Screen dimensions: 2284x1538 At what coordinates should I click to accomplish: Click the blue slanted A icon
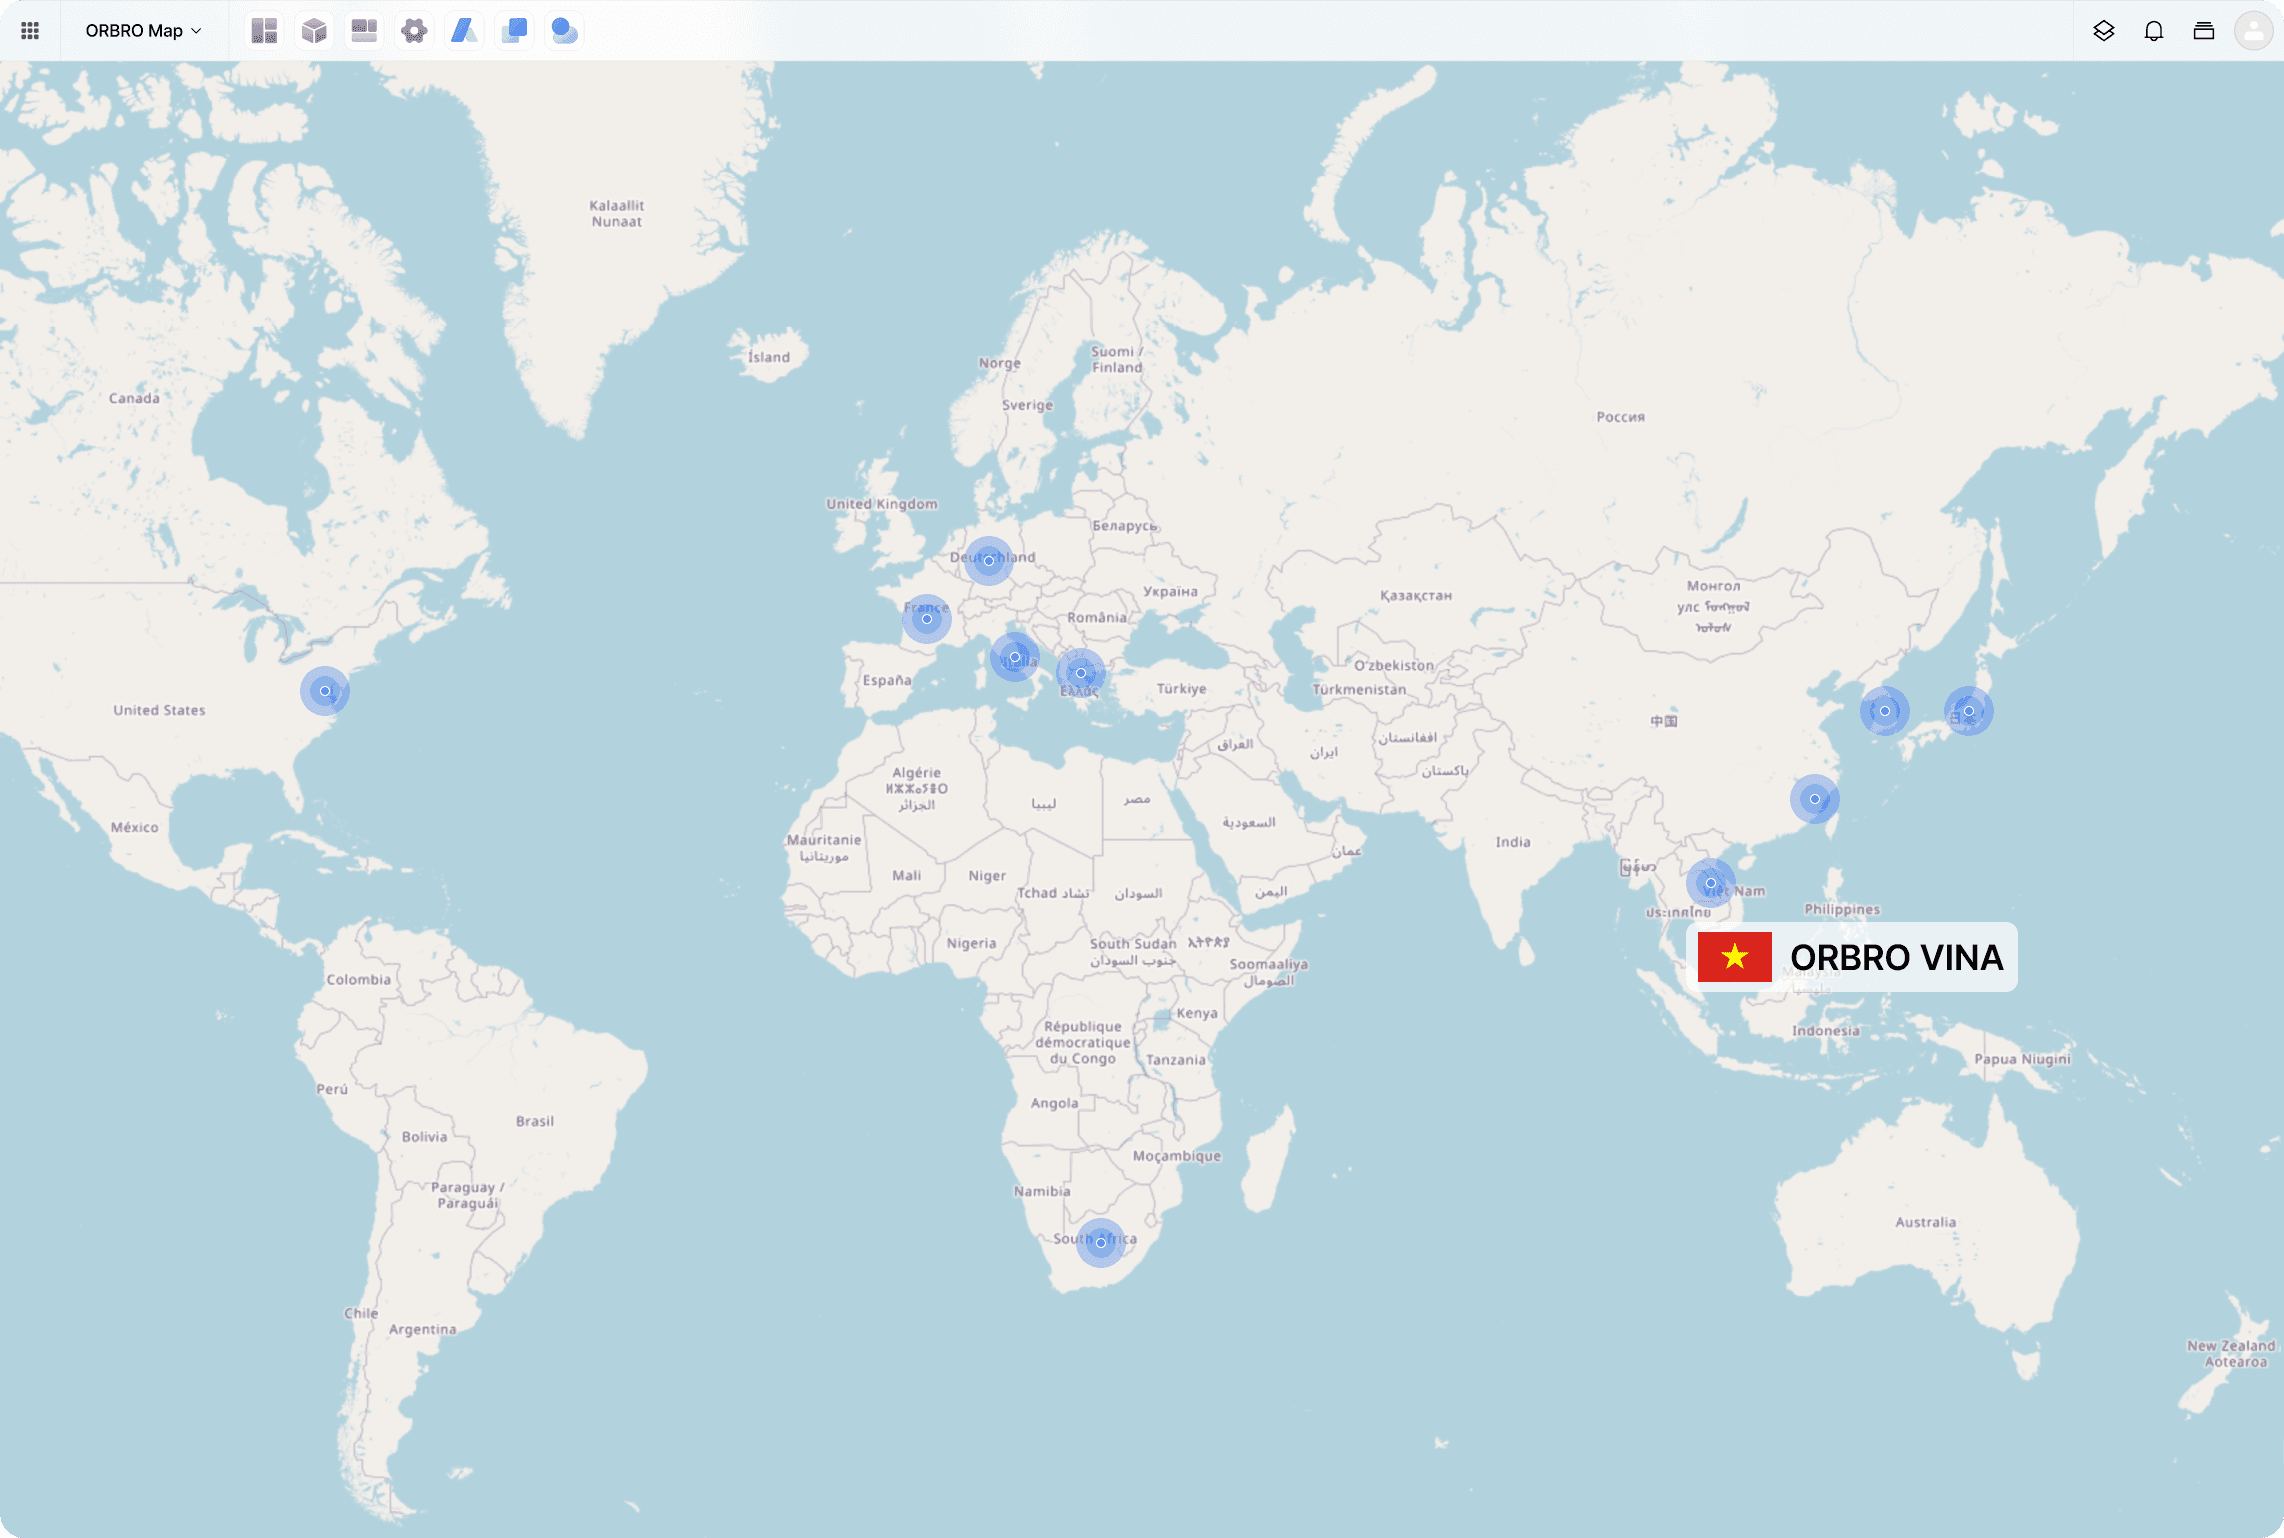(x=464, y=31)
